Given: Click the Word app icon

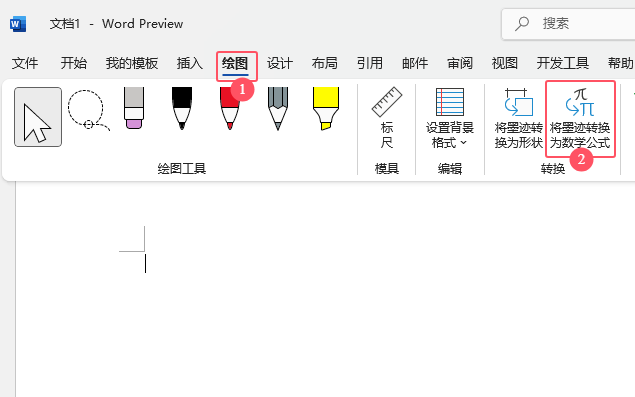Looking at the screenshot, I should [18, 24].
